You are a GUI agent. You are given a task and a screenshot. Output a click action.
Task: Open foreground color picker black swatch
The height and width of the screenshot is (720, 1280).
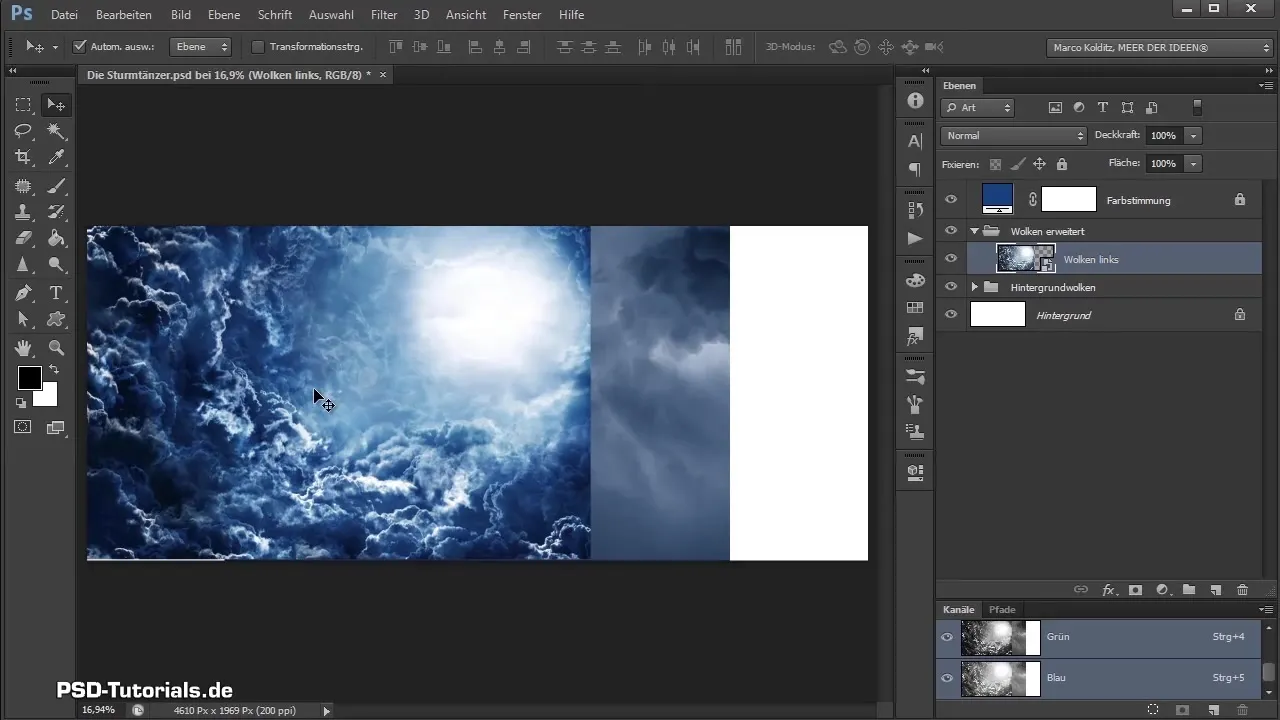(x=28, y=377)
